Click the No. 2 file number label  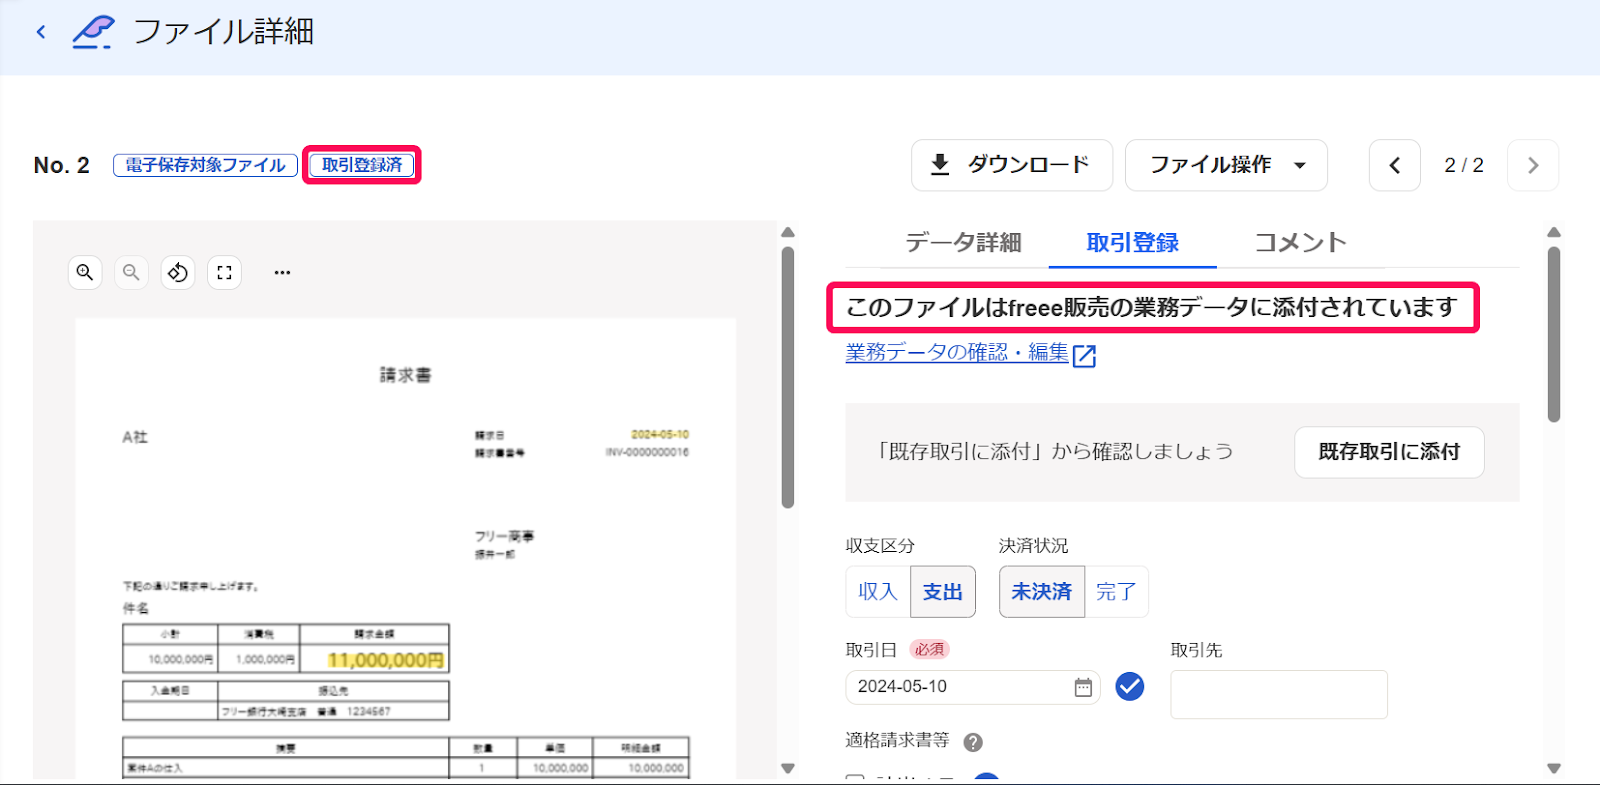[62, 165]
